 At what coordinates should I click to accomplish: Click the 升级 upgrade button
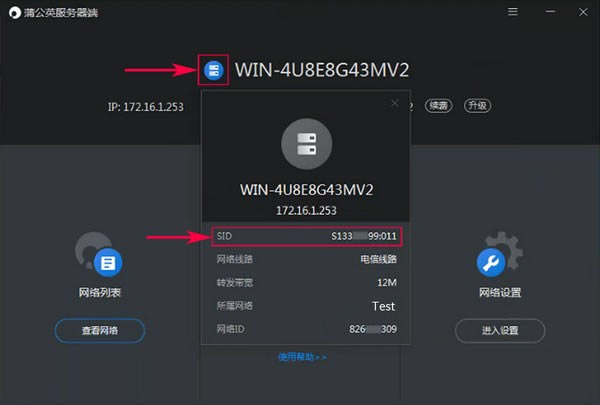477,106
